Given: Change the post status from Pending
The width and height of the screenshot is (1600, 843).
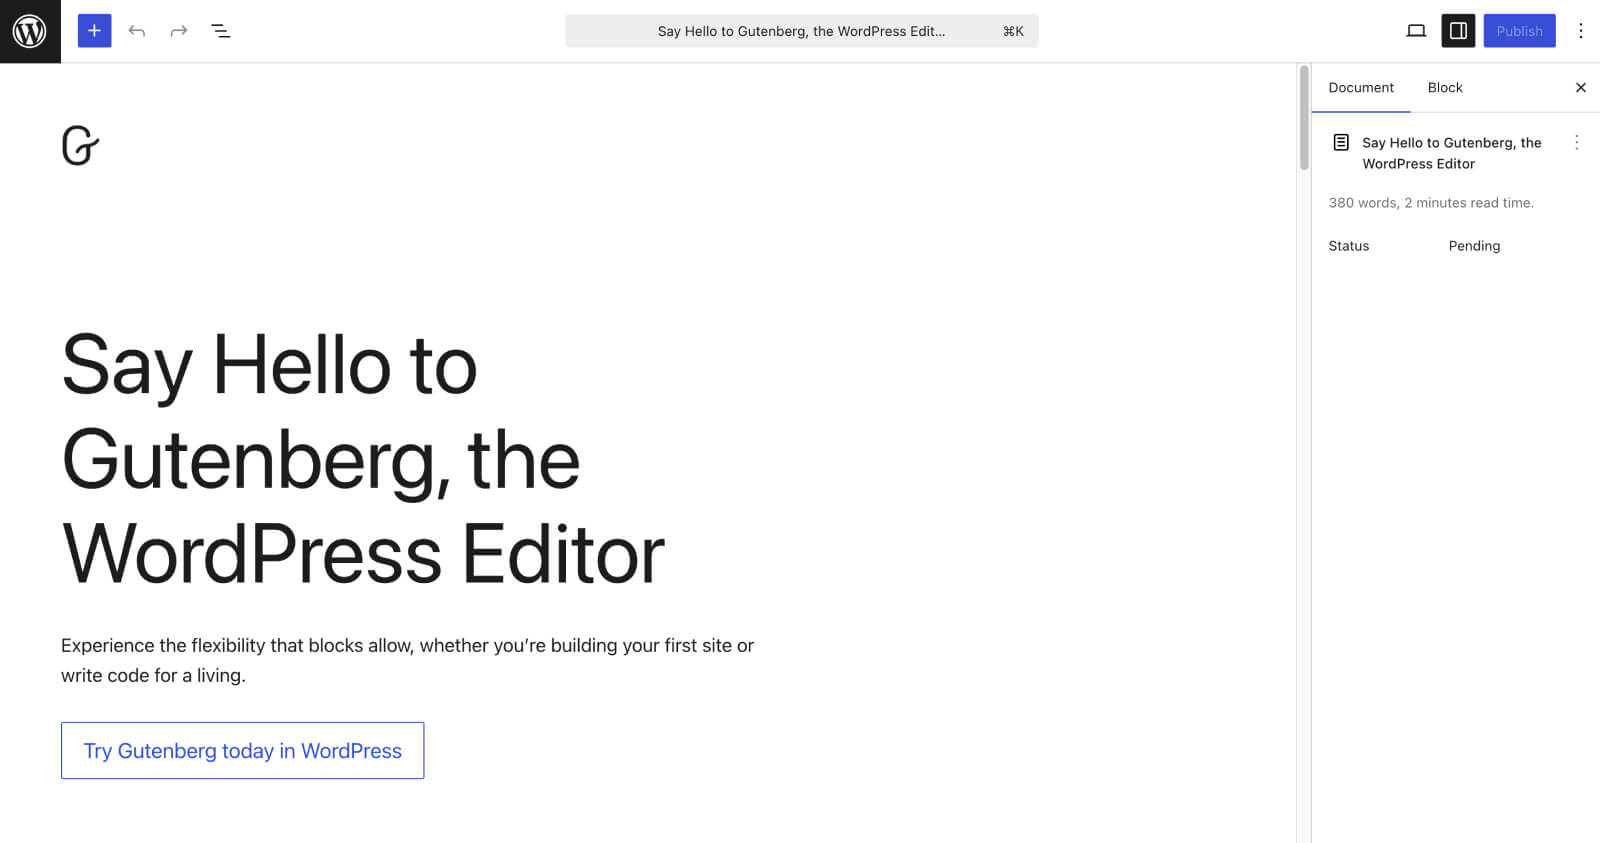Looking at the screenshot, I should tap(1474, 245).
